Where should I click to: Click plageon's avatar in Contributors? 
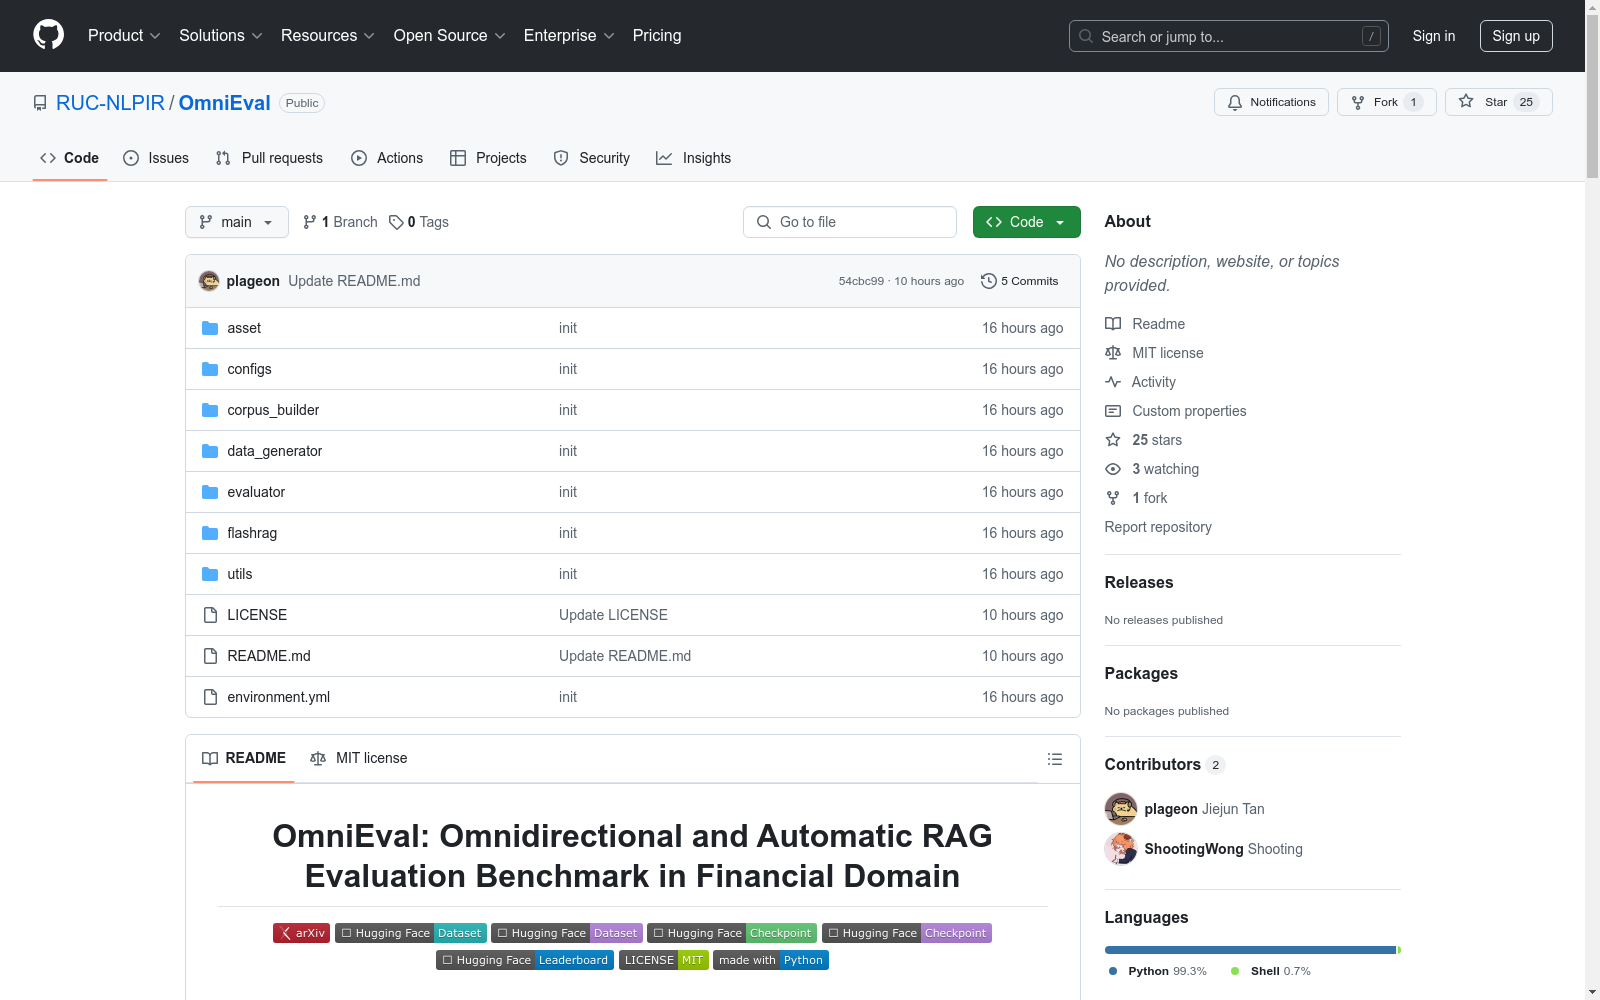1121,809
